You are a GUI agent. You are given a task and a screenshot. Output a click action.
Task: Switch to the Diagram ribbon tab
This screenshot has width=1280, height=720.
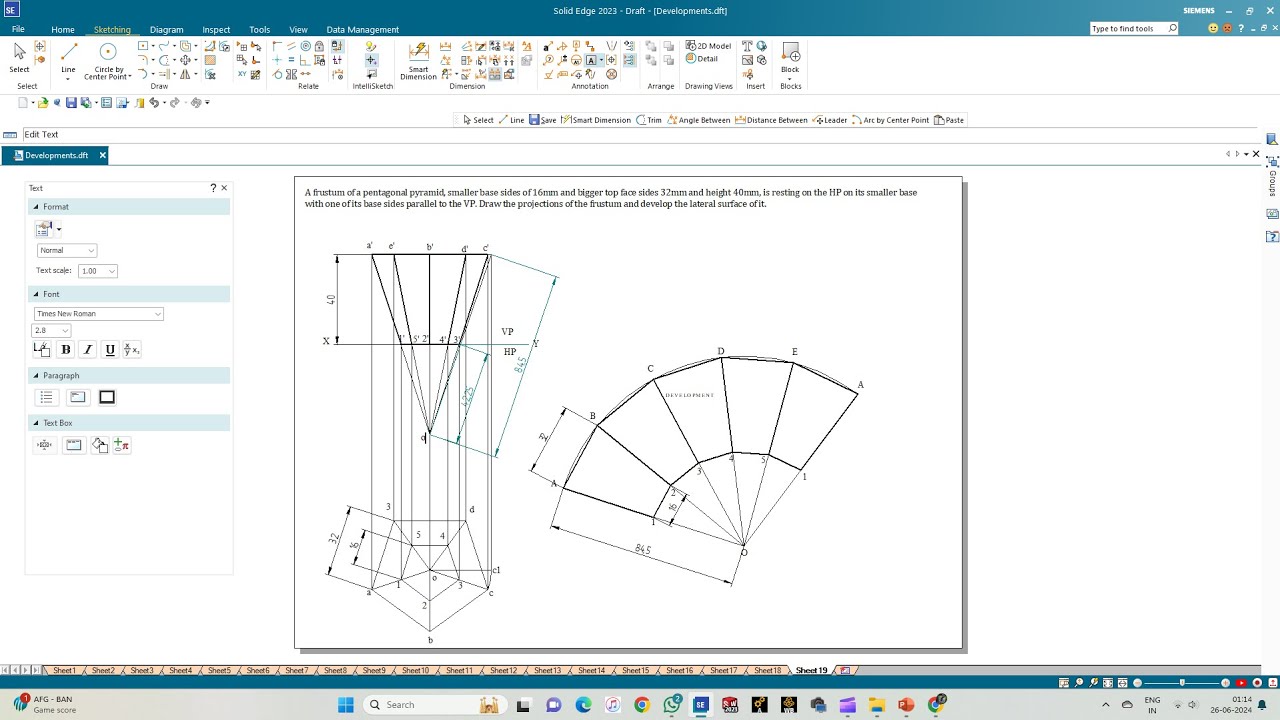pos(166,30)
